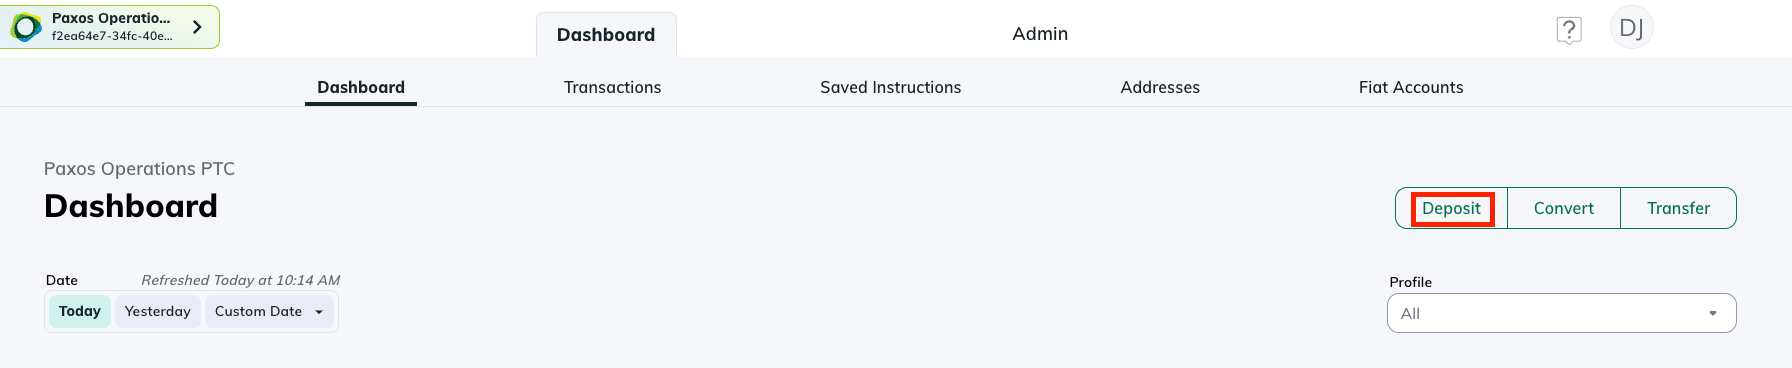
Task: Open the help question mark icon
Action: pos(1569,30)
